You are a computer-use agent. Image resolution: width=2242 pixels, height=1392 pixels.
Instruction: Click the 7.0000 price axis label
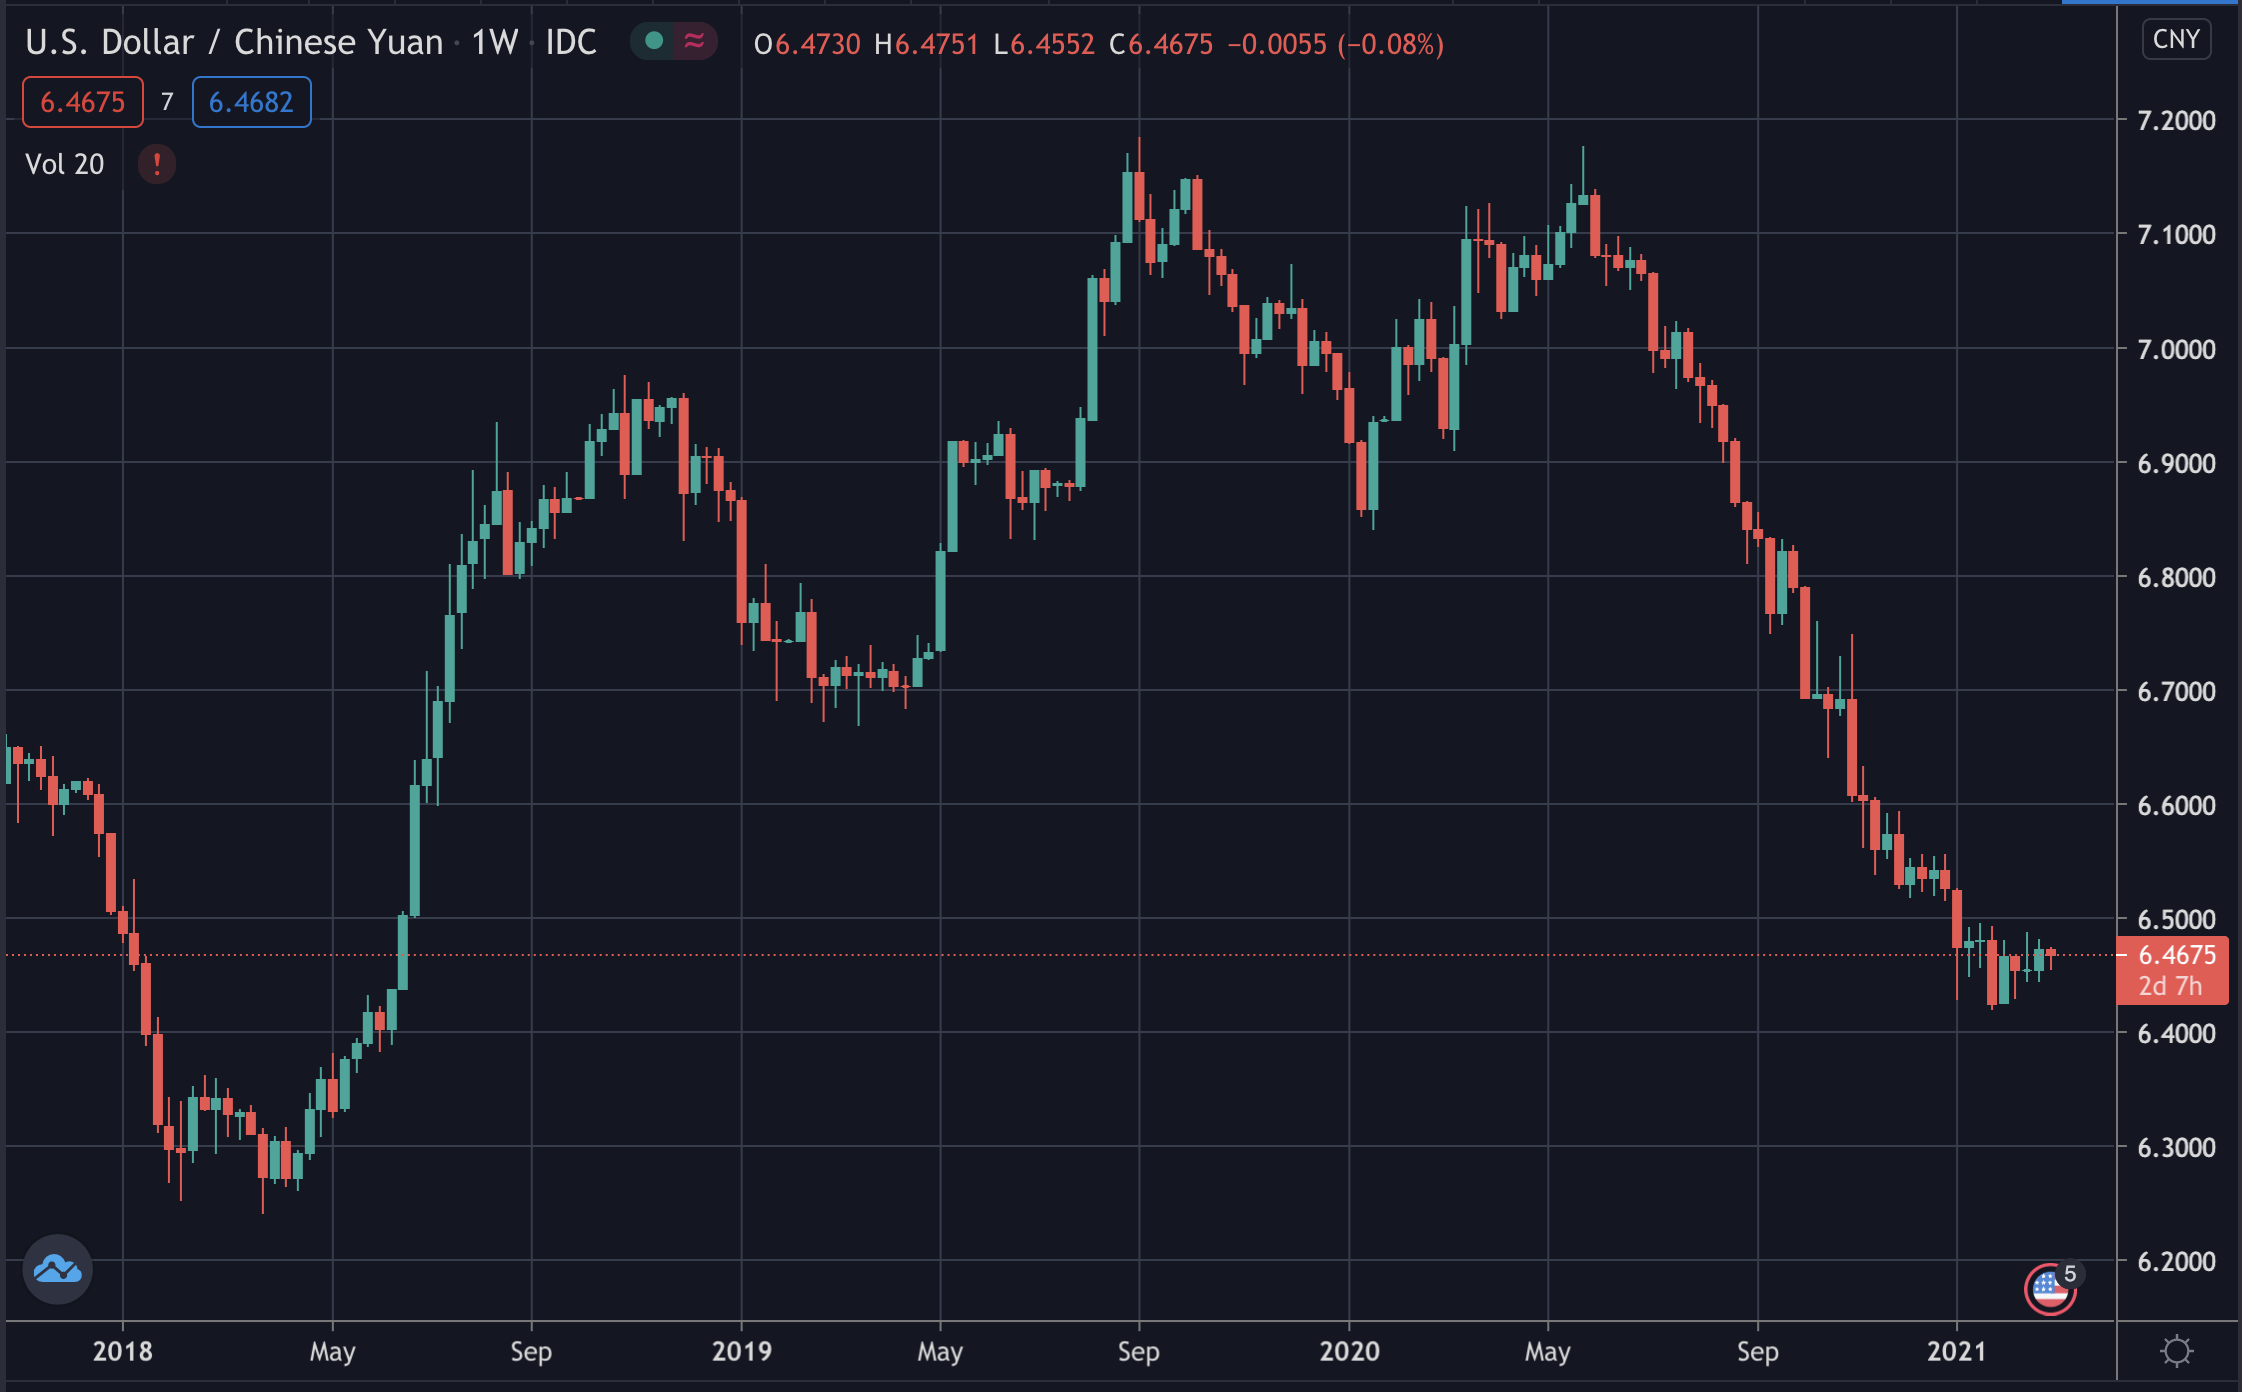click(x=2176, y=349)
